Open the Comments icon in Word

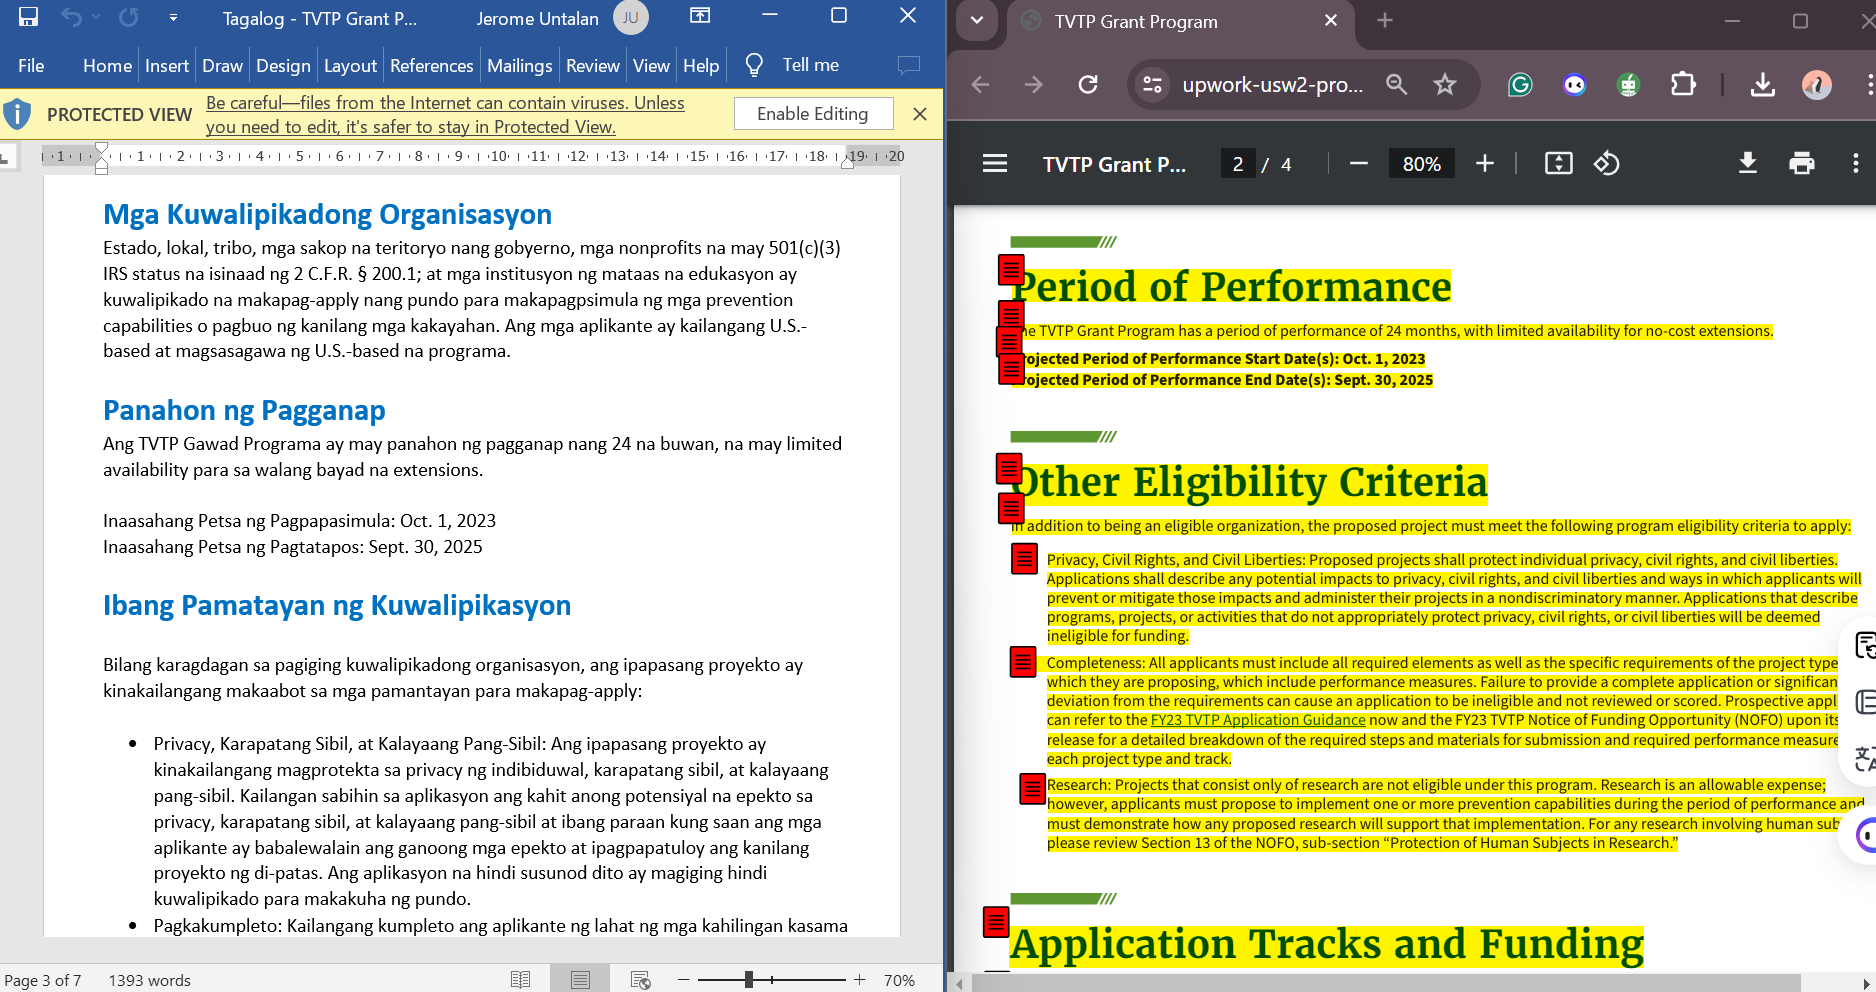[909, 65]
